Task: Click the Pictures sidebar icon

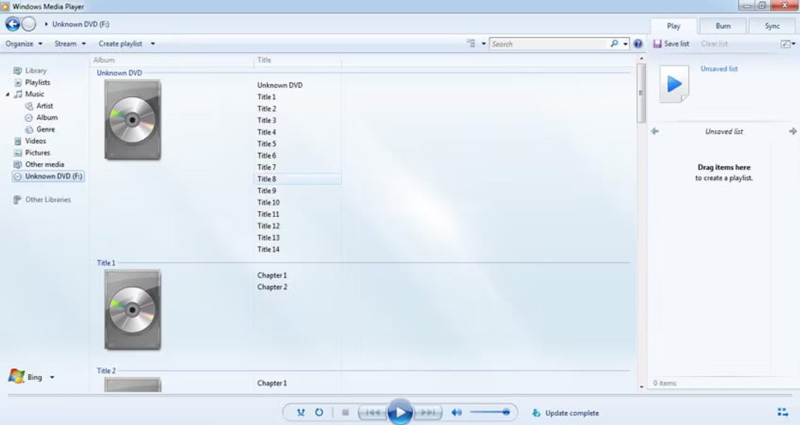Action: tap(18, 153)
